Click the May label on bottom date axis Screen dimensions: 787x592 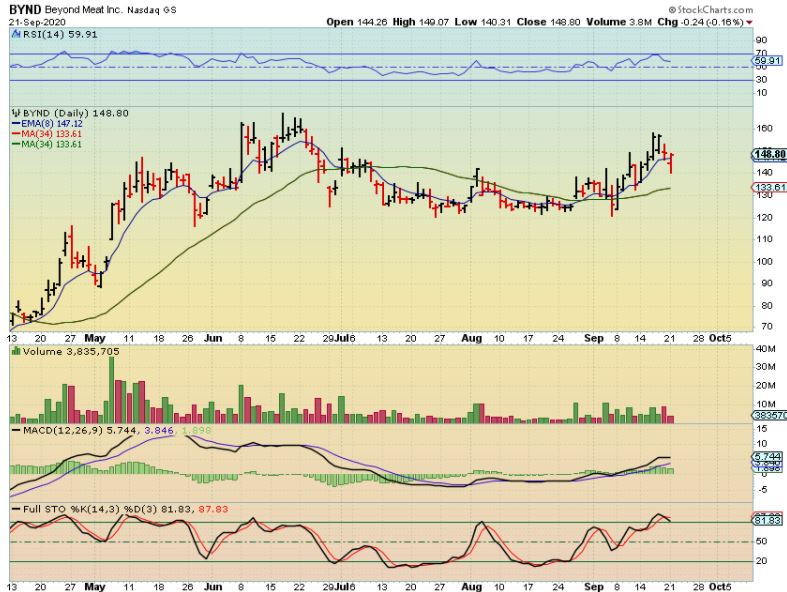(x=94, y=586)
